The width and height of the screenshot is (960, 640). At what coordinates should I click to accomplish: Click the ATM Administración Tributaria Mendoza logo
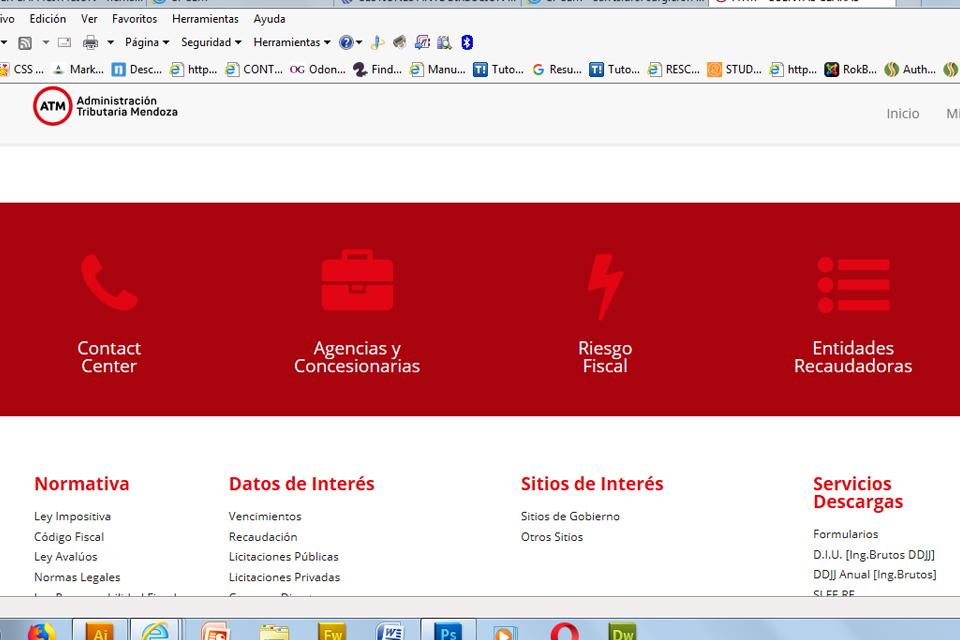[x=105, y=107]
